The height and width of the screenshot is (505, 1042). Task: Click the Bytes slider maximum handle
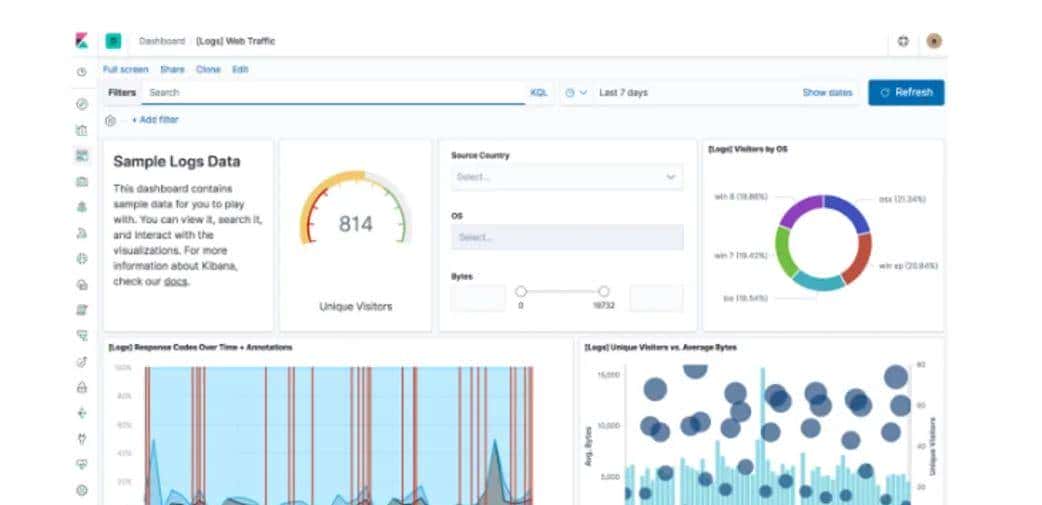tap(603, 291)
